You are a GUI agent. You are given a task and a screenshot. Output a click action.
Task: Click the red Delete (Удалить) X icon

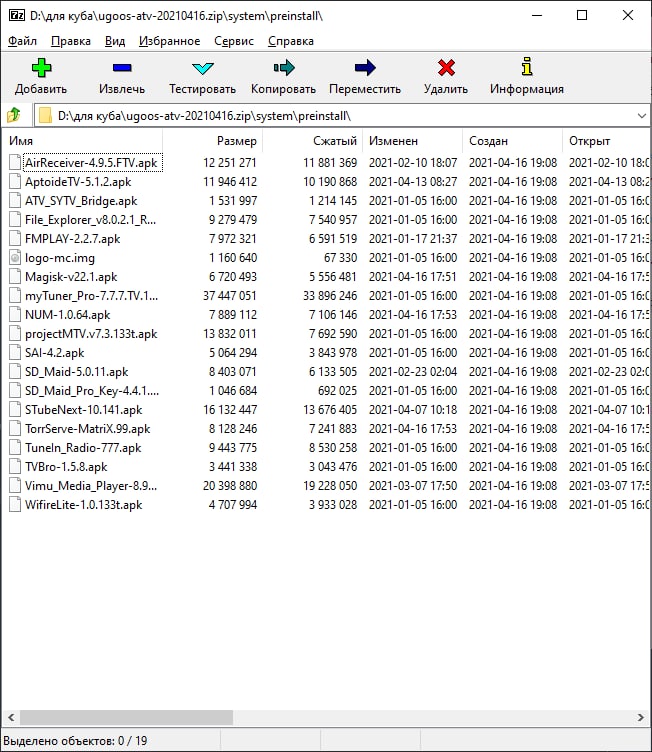[x=446, y=68]
